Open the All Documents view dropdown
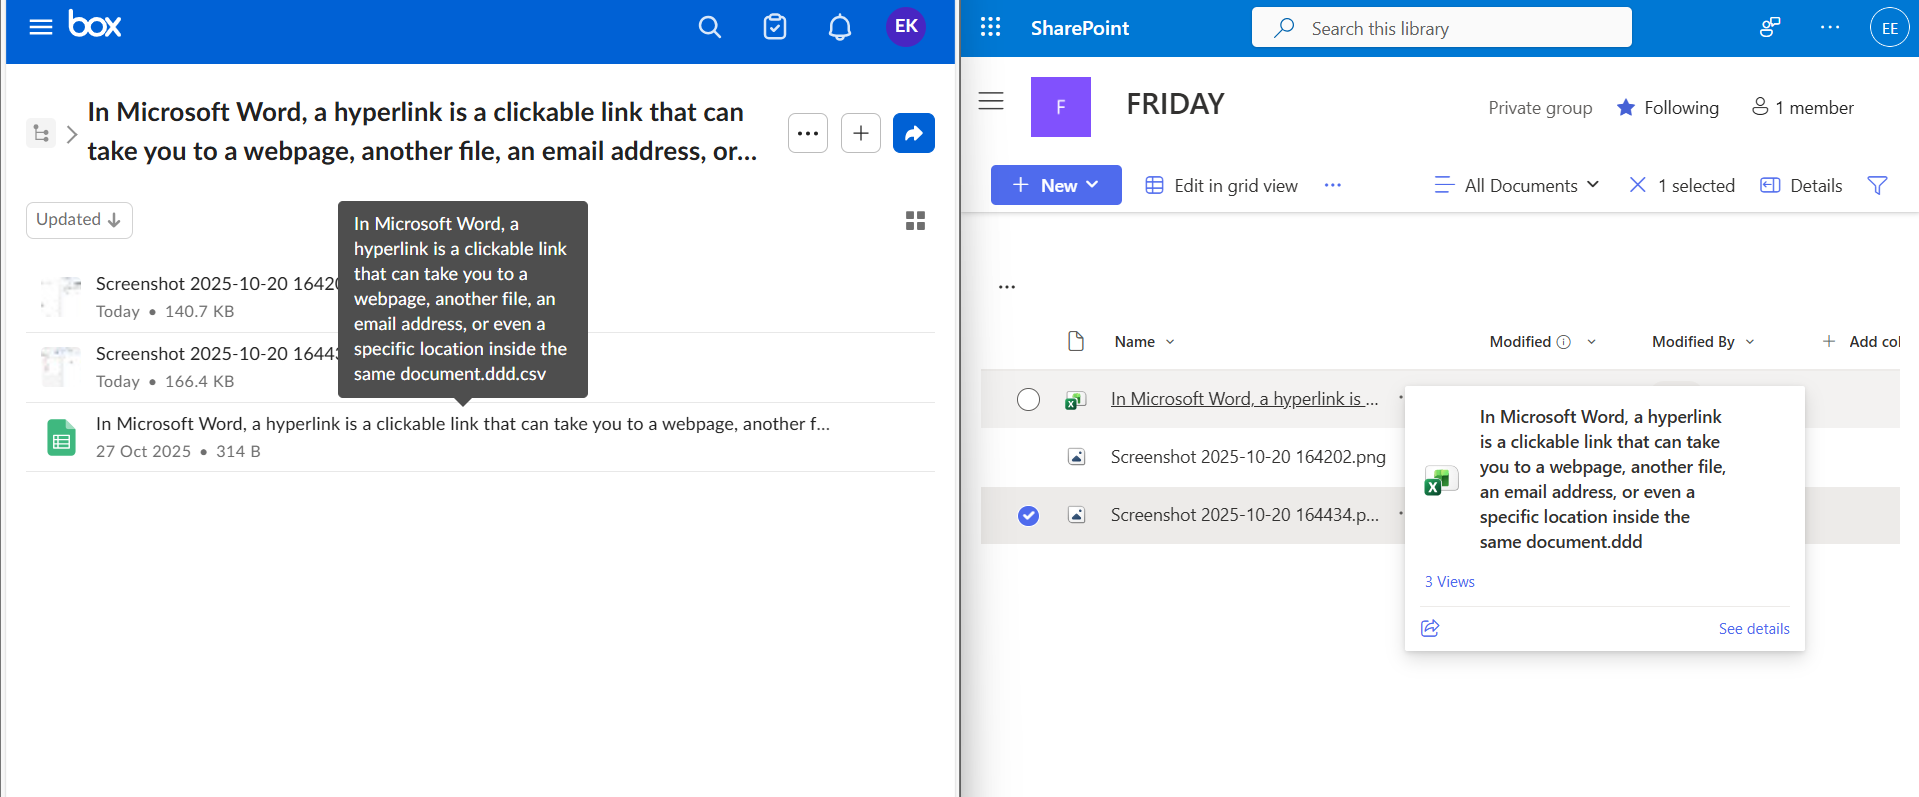1919x797 pixels. click(x=1517, y=185)
